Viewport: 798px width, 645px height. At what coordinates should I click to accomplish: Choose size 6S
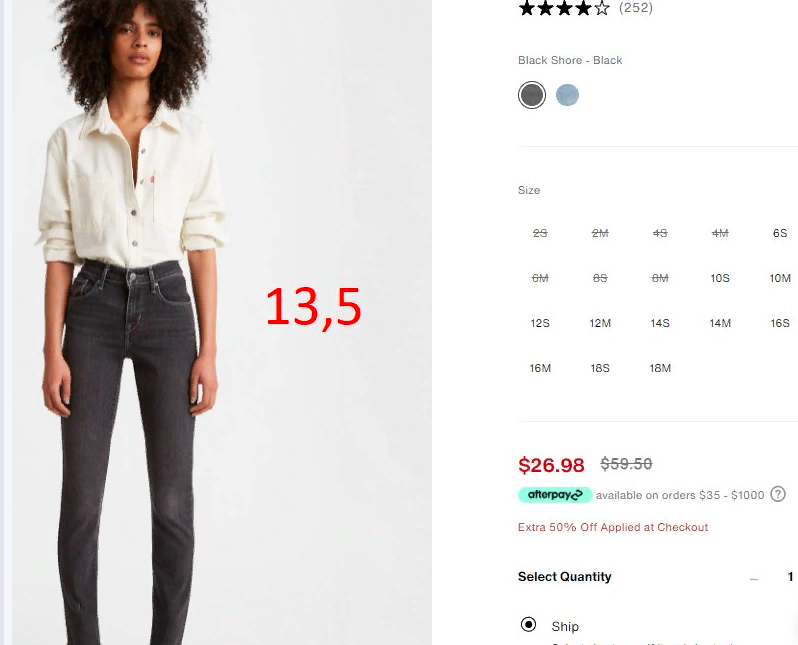(780, 233)
